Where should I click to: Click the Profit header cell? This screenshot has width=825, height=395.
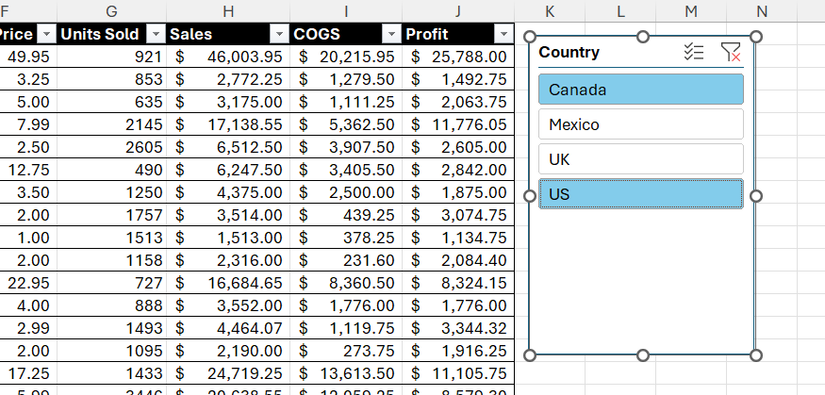(458, 34)
